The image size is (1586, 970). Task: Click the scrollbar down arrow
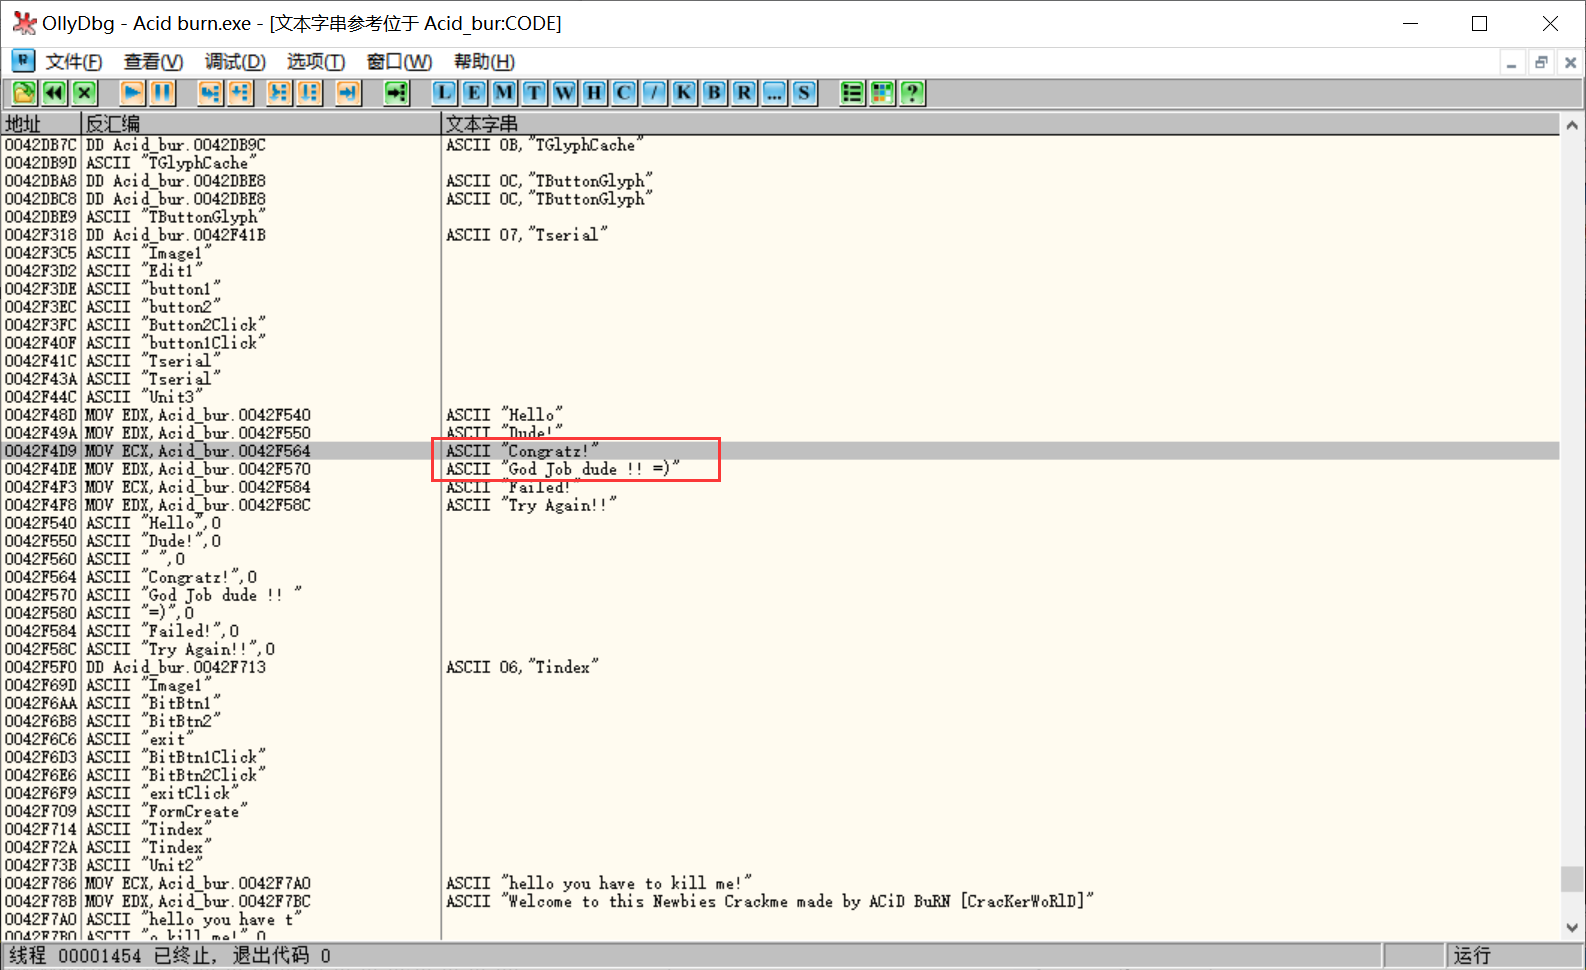click(x=1572, y=928)
